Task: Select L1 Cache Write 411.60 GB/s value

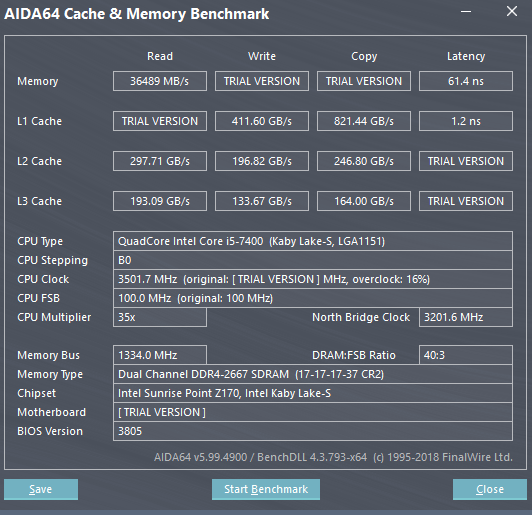Action: (262, 121)
